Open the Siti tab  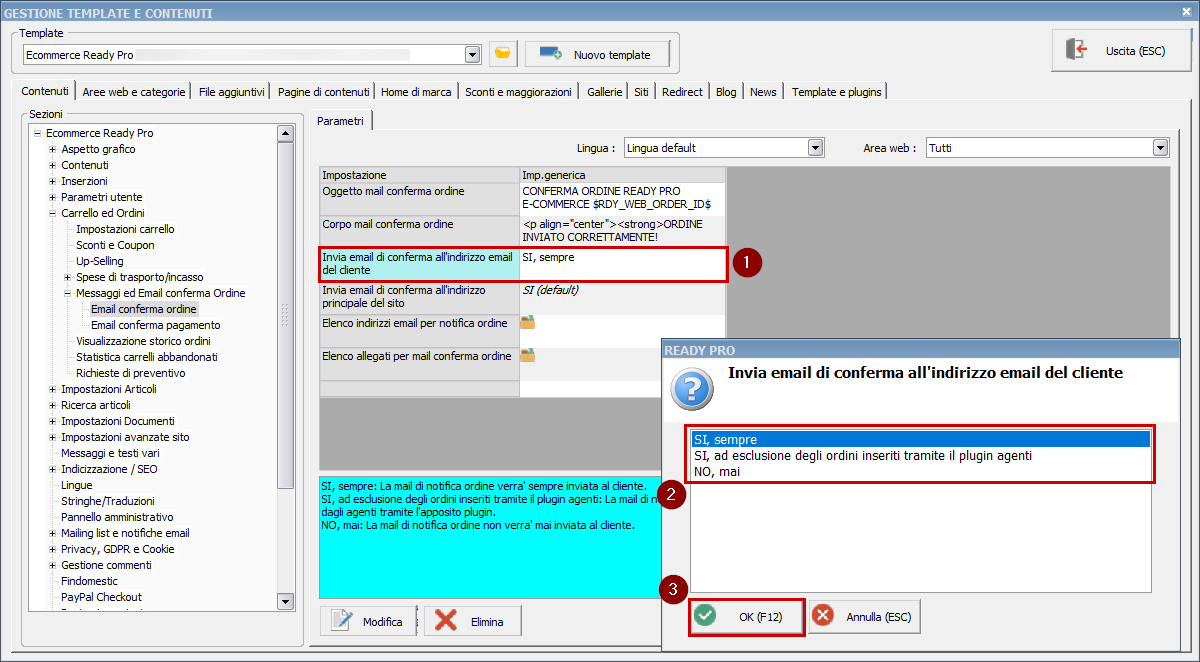[x=641, y=91]
